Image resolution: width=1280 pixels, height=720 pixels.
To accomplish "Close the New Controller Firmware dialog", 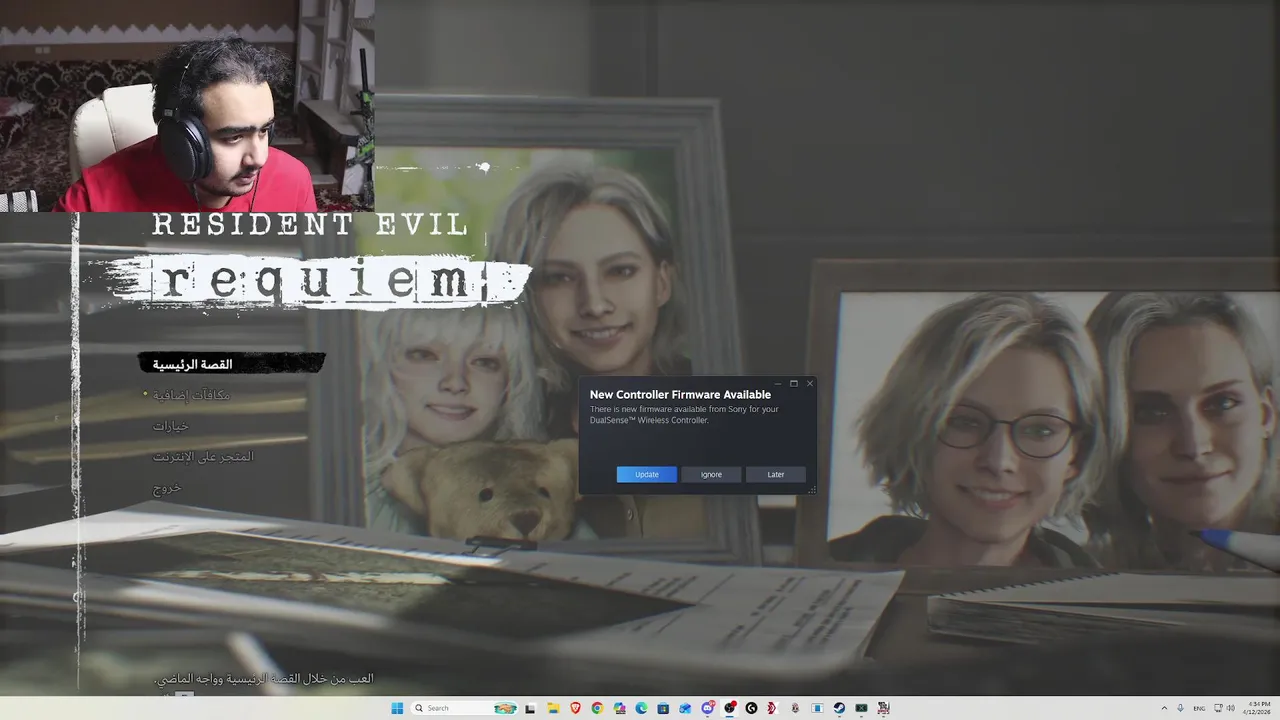I will point(810,383).
